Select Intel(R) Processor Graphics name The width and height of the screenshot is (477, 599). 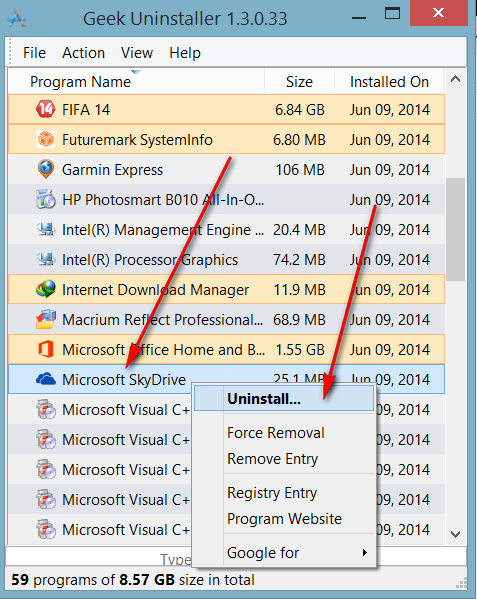(150, 259)
